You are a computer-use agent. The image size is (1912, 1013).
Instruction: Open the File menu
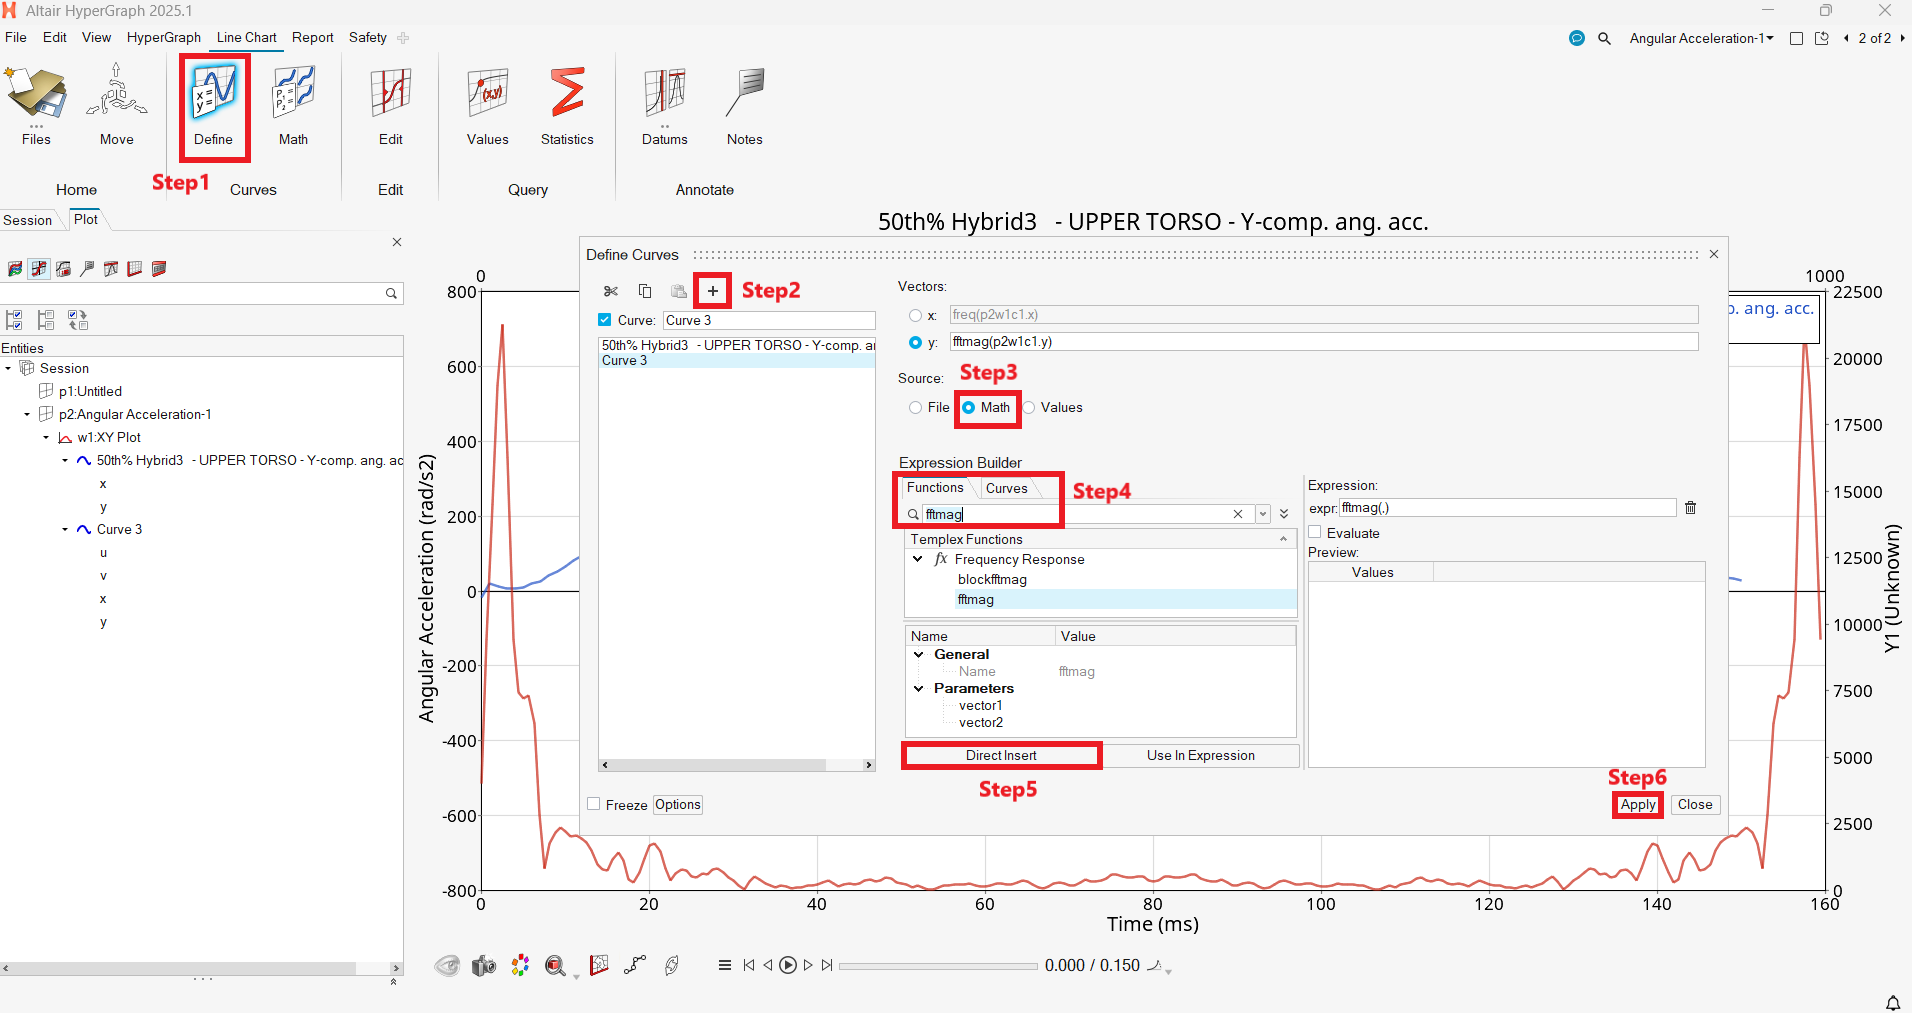(x=16, y=38)
